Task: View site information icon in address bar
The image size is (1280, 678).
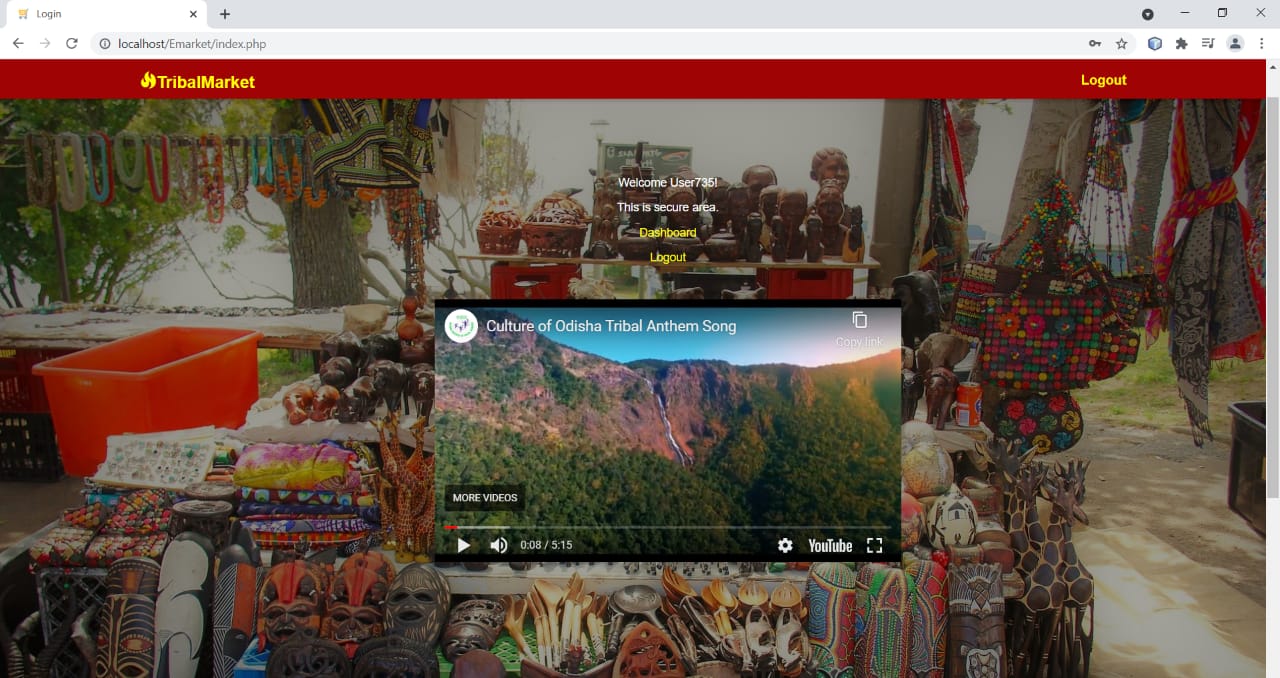Action: 105,43
